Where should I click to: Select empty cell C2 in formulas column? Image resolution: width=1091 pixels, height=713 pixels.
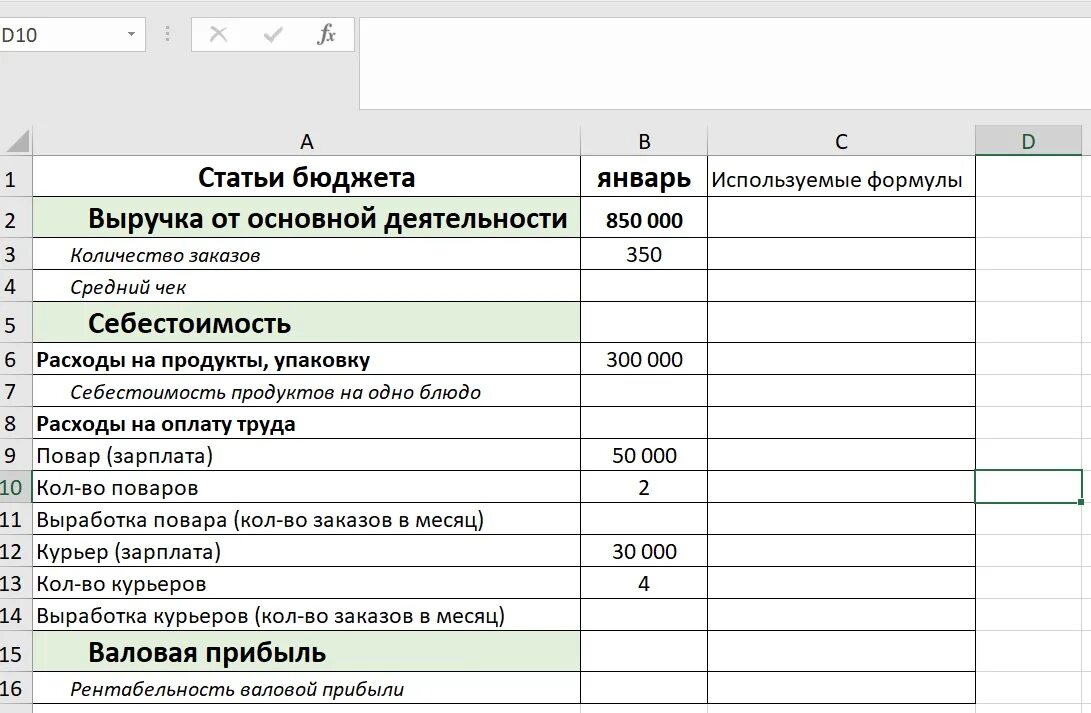(x=841, y=218)
